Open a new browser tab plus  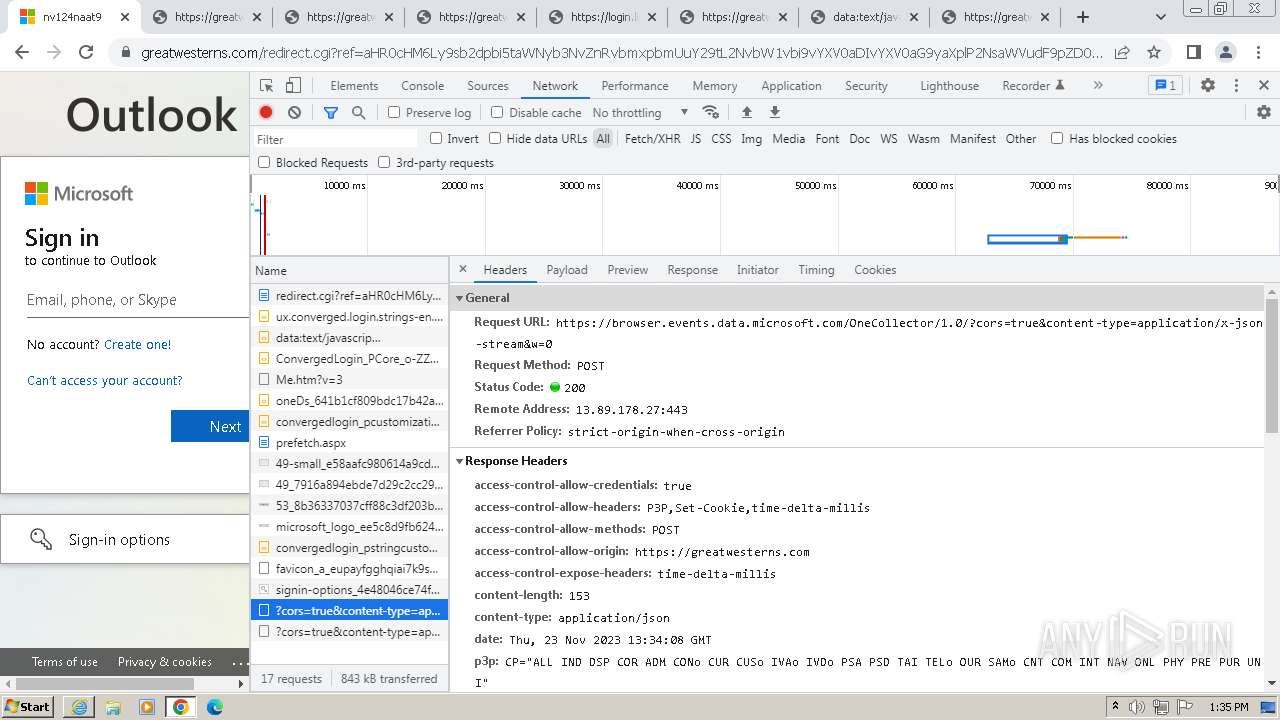click(x=1082, y=17)
